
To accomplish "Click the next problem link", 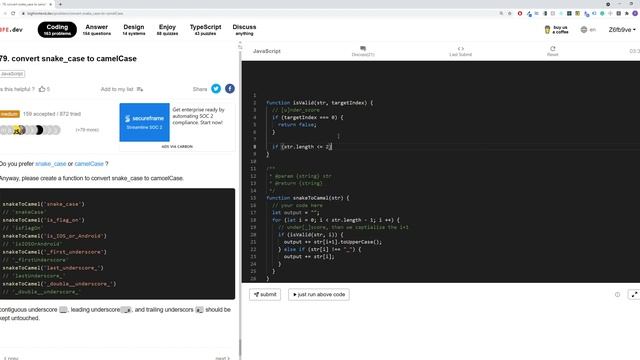I will click(222, 358).
